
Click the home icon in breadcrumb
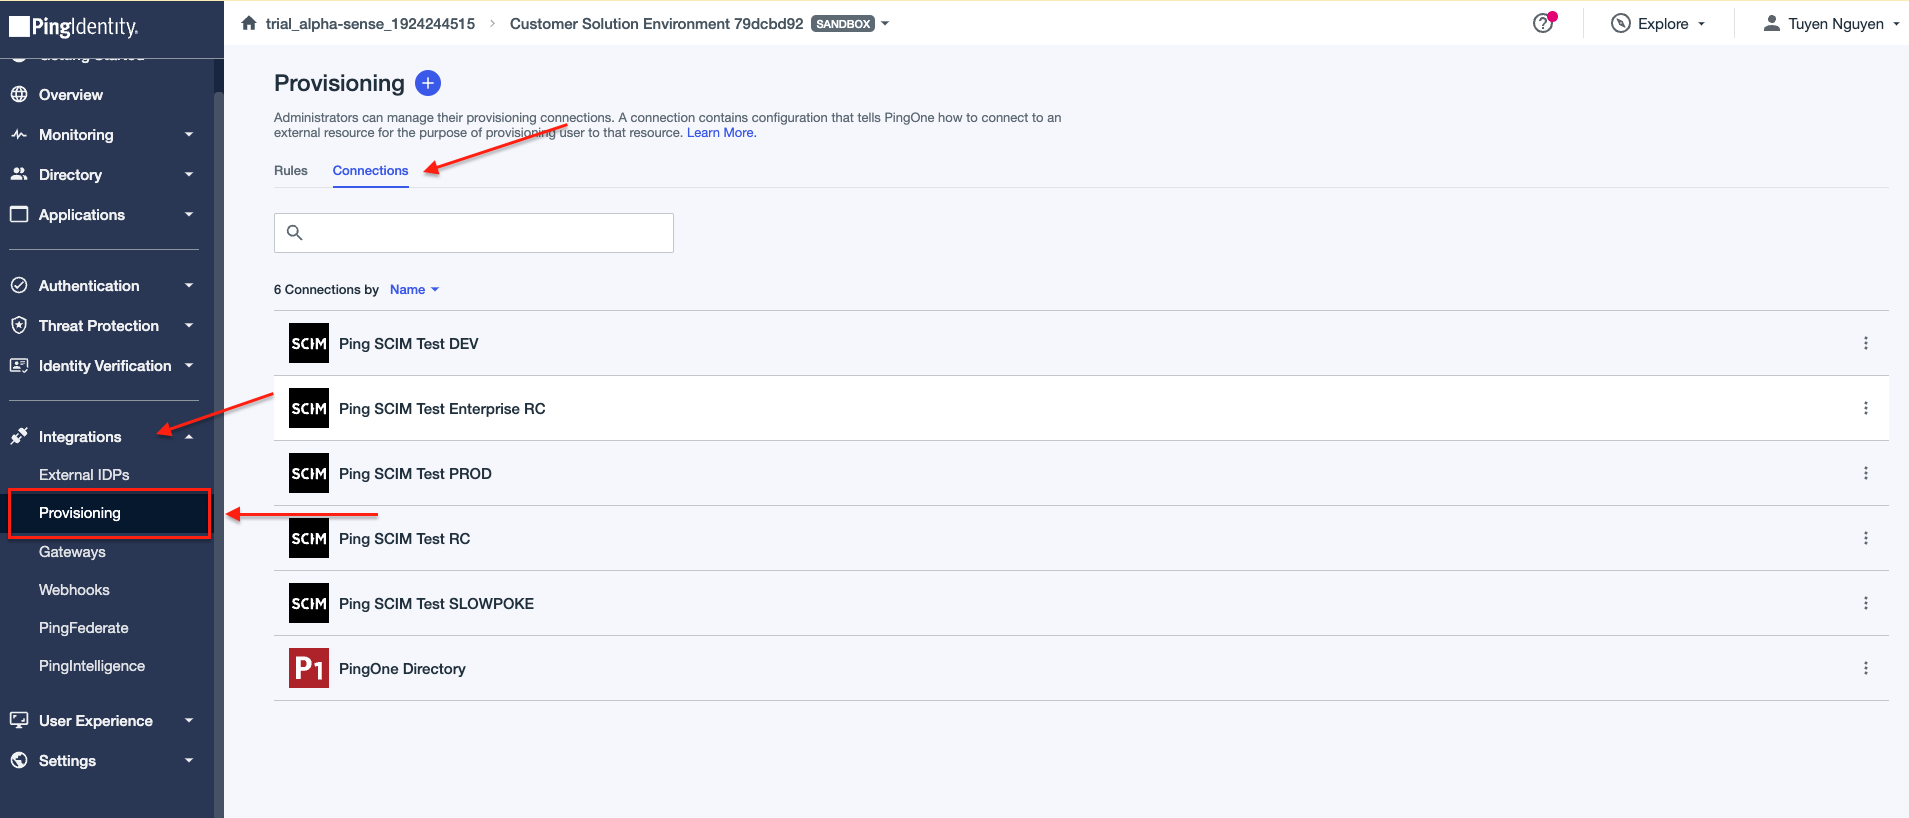click(249, 23)
